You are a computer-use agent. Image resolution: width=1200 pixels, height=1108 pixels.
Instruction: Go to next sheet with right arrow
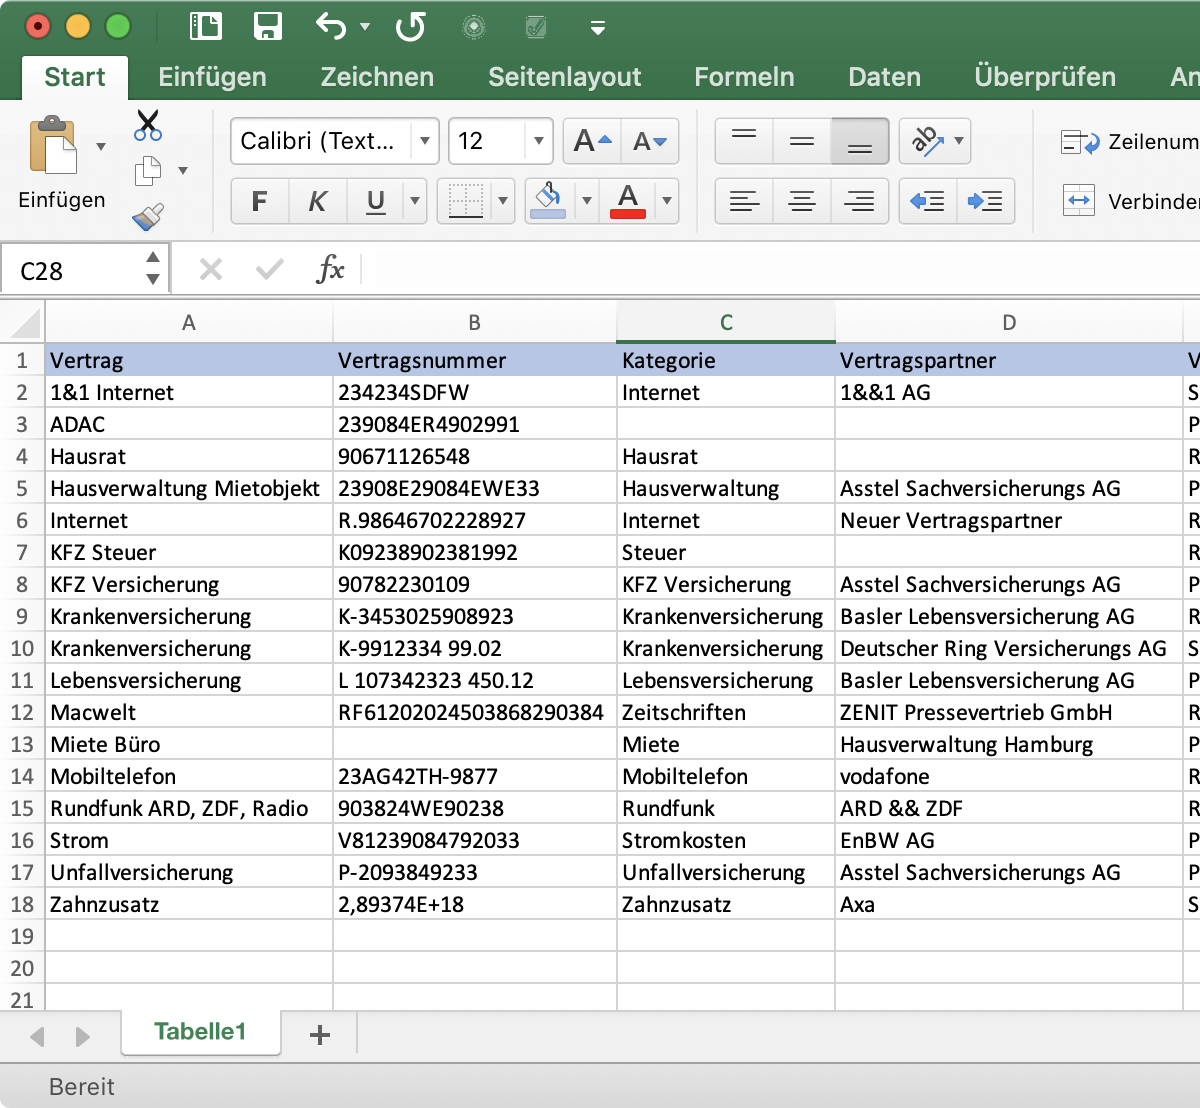[83, 1036]
